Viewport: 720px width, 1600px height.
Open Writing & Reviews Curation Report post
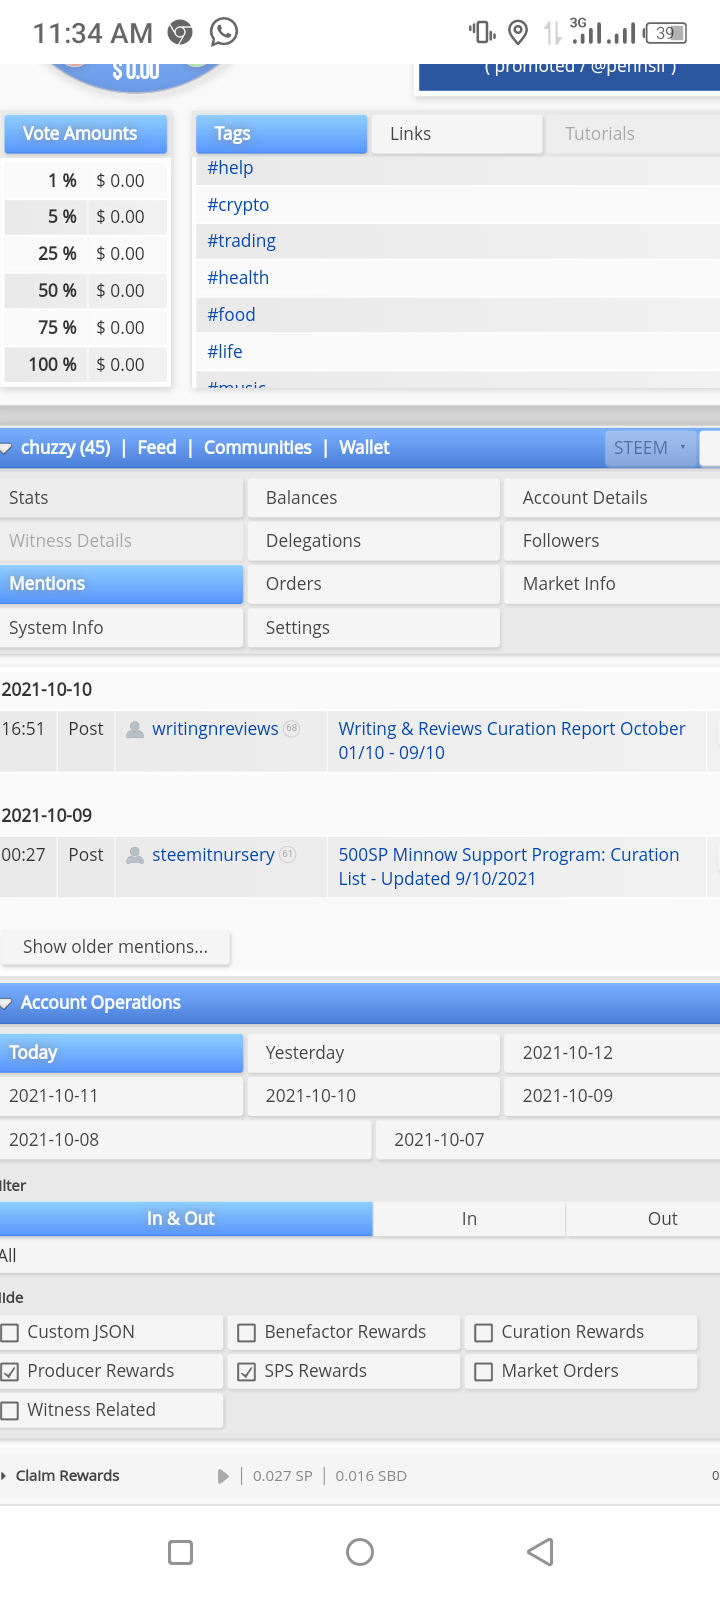coord(512,741)
